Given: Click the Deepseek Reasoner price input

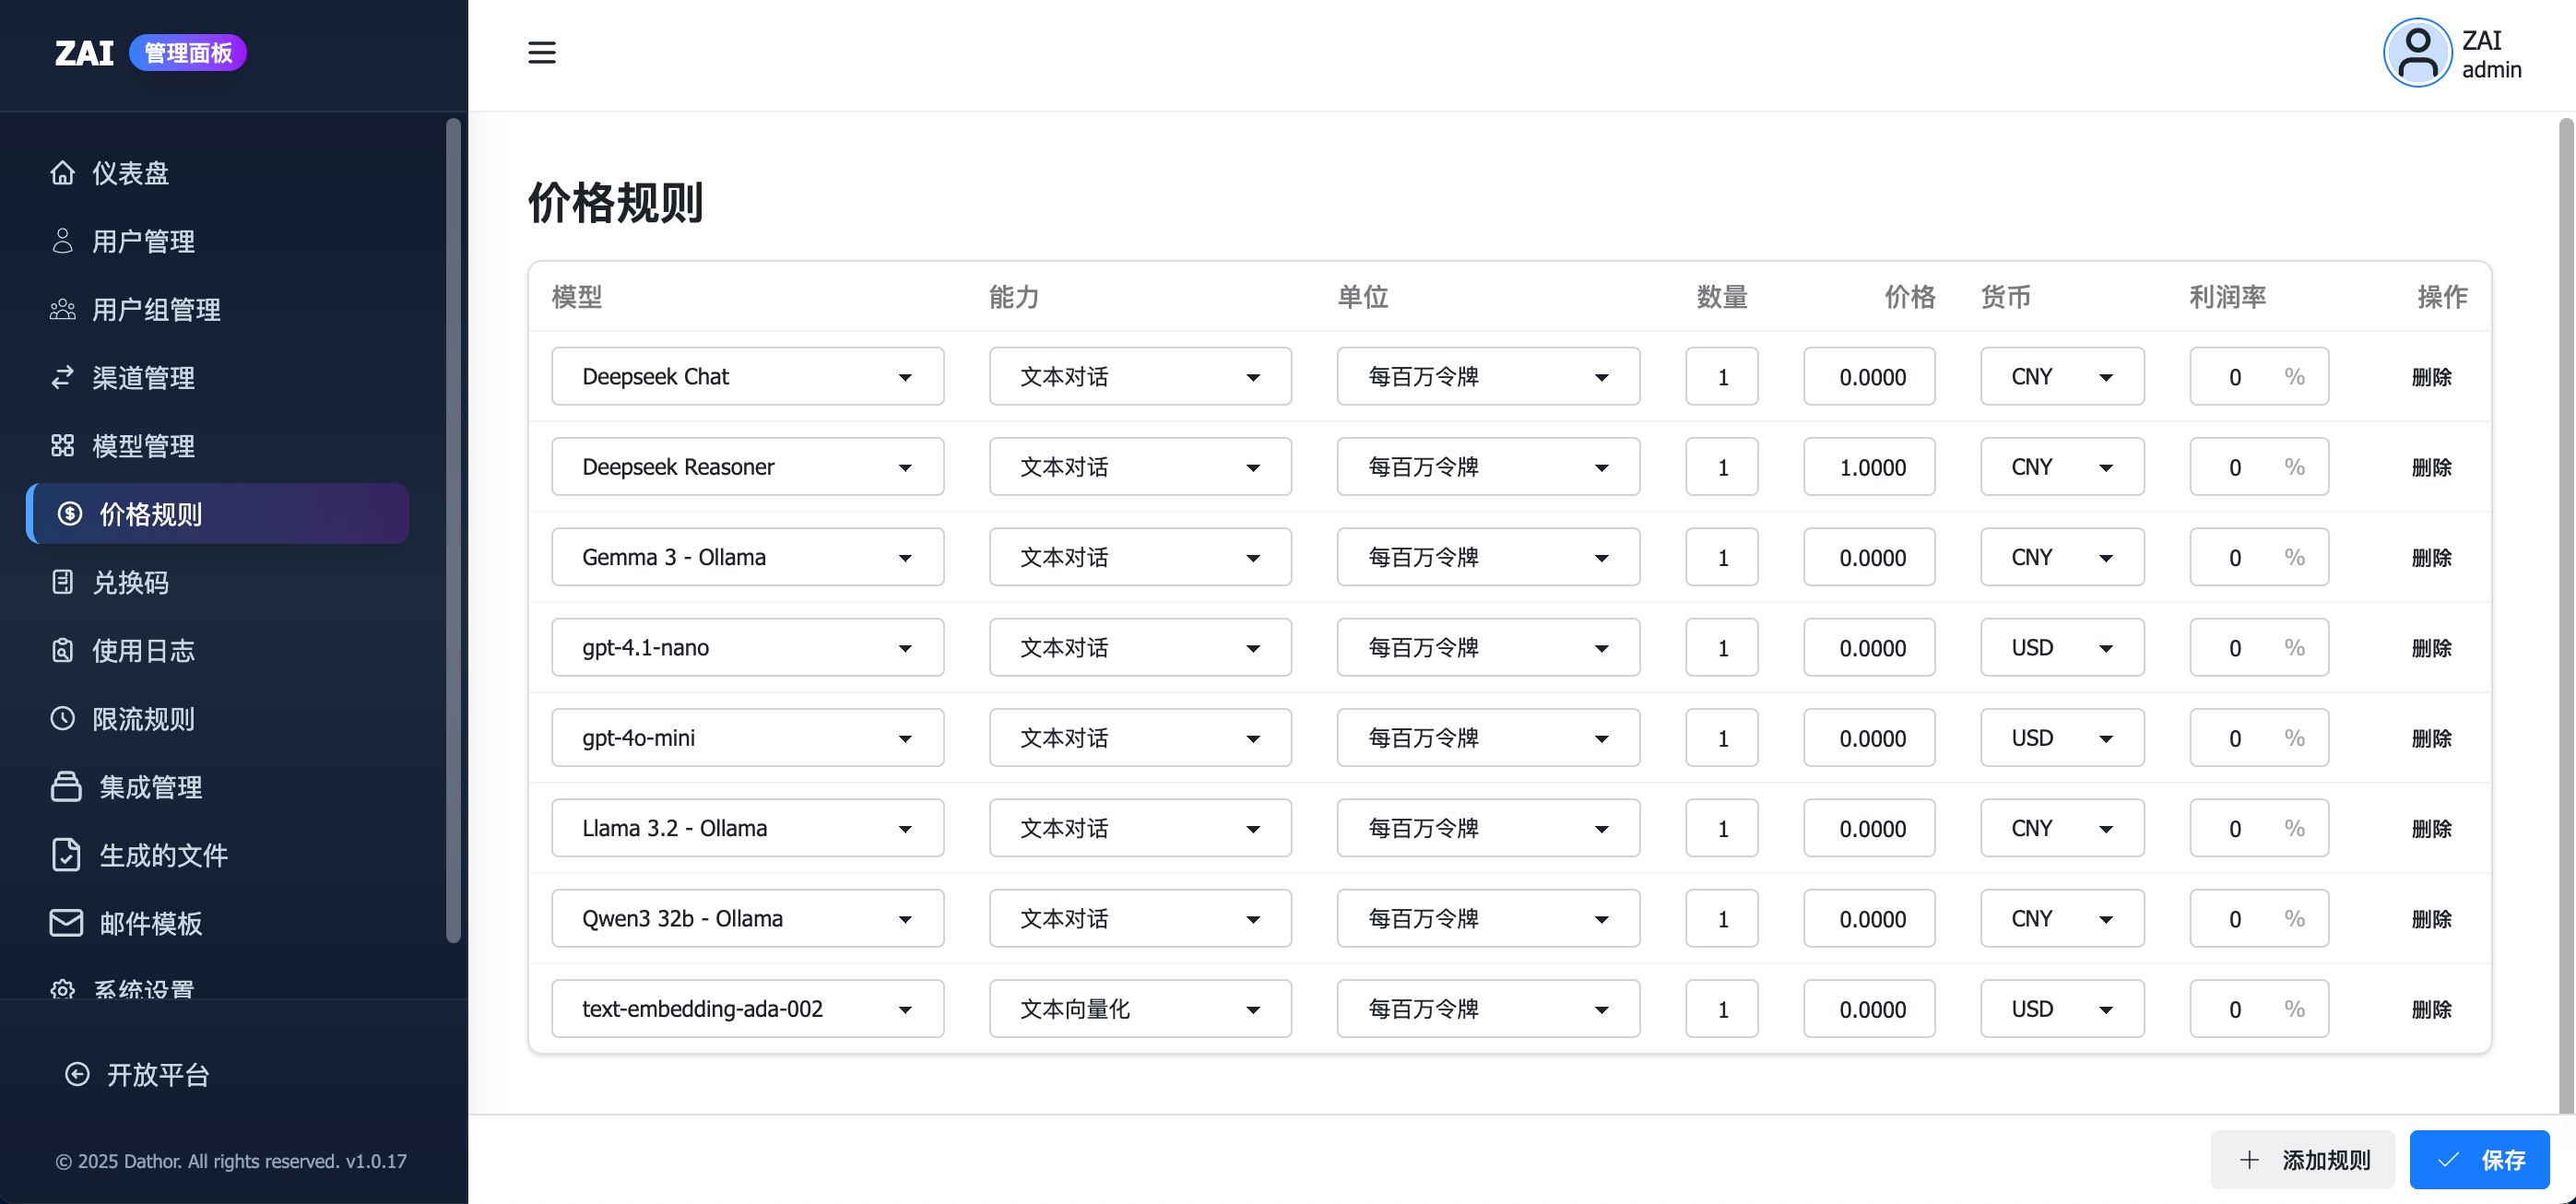Looking at the screenshot, I should coord(1869,467).
